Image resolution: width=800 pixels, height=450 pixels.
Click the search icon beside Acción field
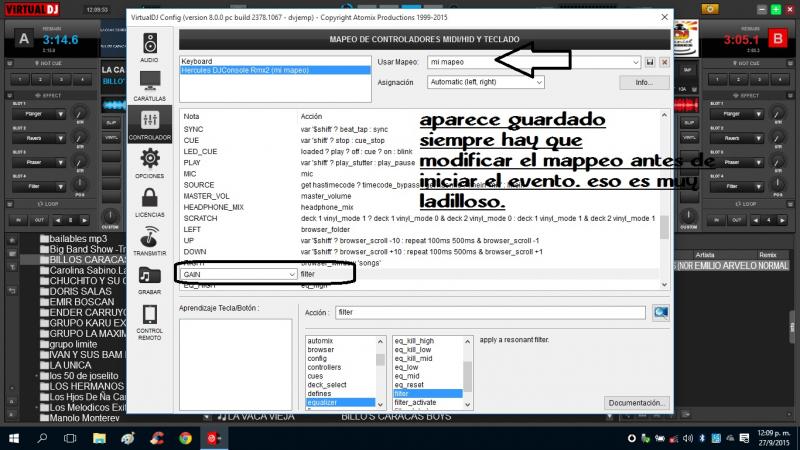(661, 312)
